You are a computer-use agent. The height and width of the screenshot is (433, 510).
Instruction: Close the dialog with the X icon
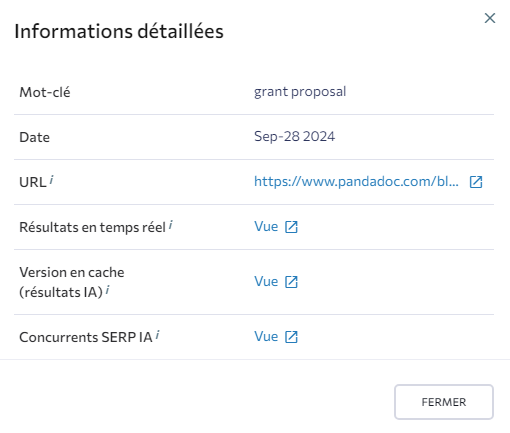490,18
